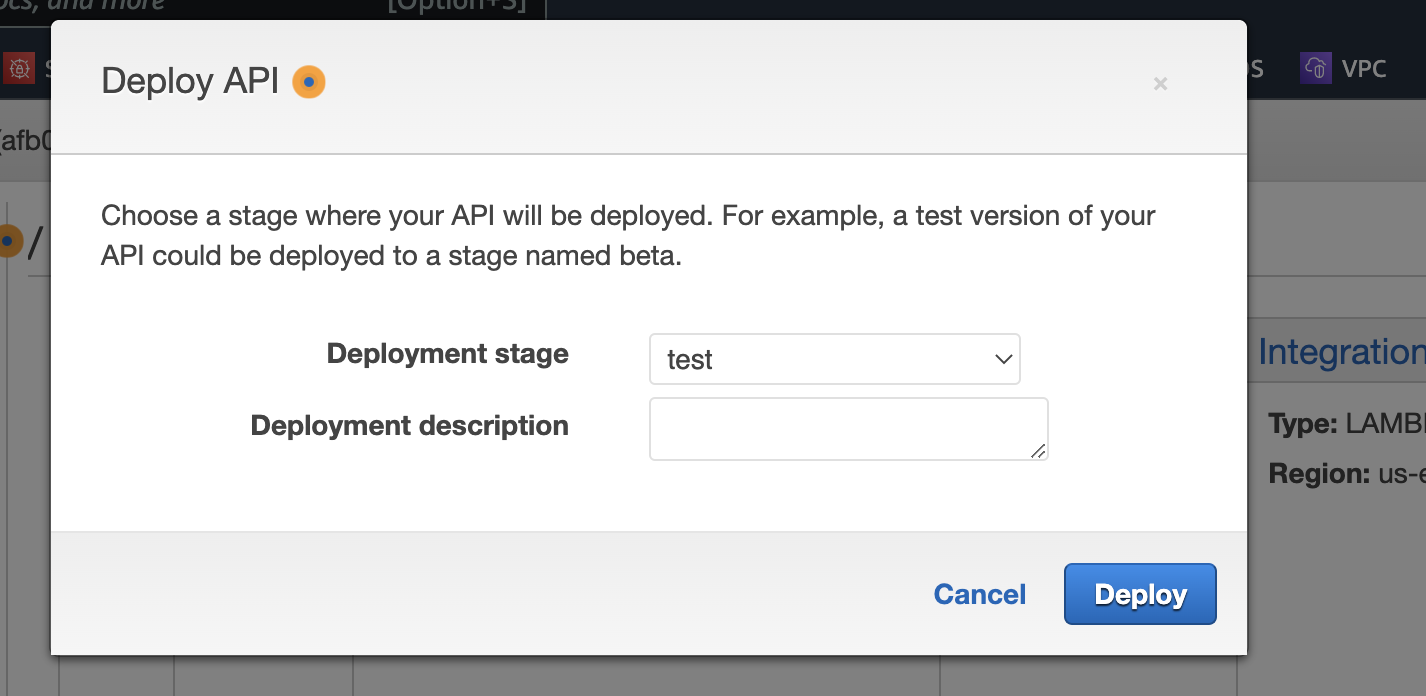The height and width of the screenshot is (696, 1426).
Task: Open the Deployment stage dropdown
Action: coord(834,359)
